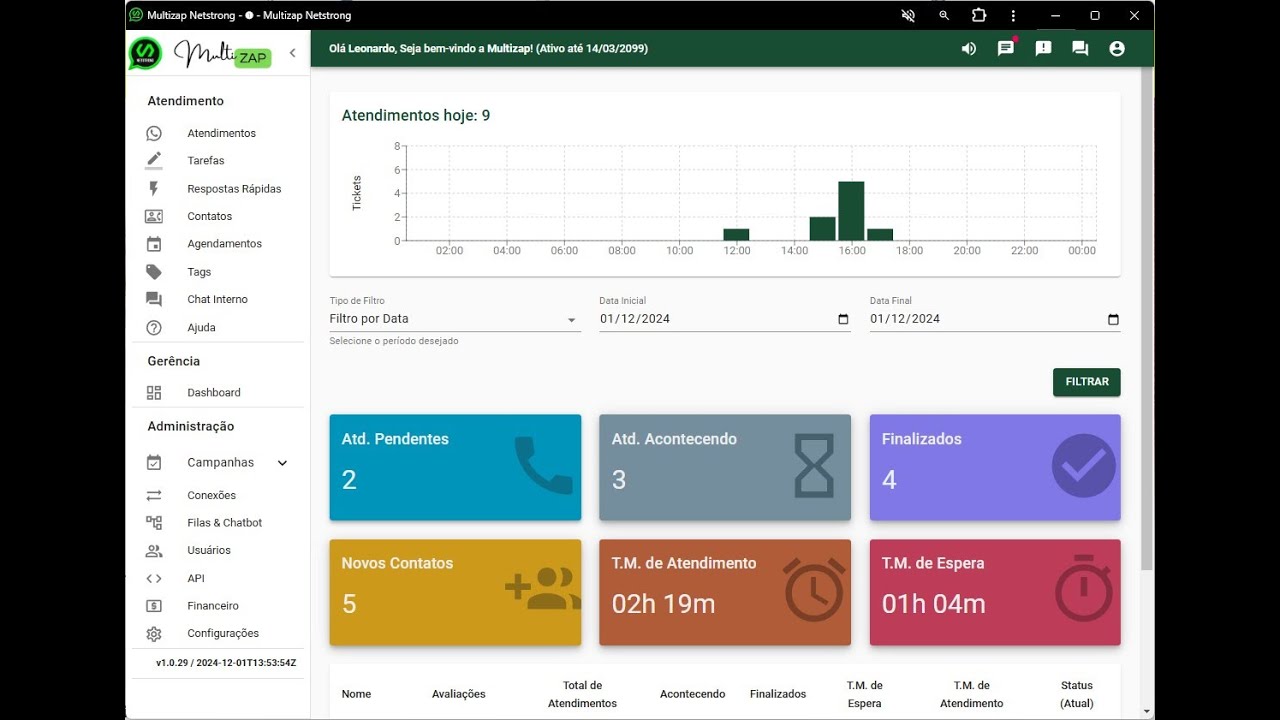Viewport: 1280px width, 720px height.
Task: Open the Data Final calendar picker icon
Action: 1113,319
